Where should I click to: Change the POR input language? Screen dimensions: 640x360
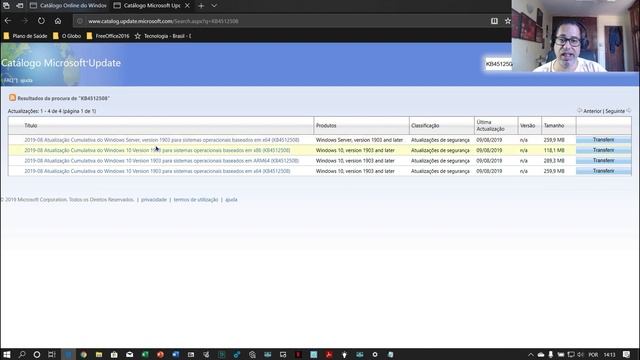coord(593,355)
